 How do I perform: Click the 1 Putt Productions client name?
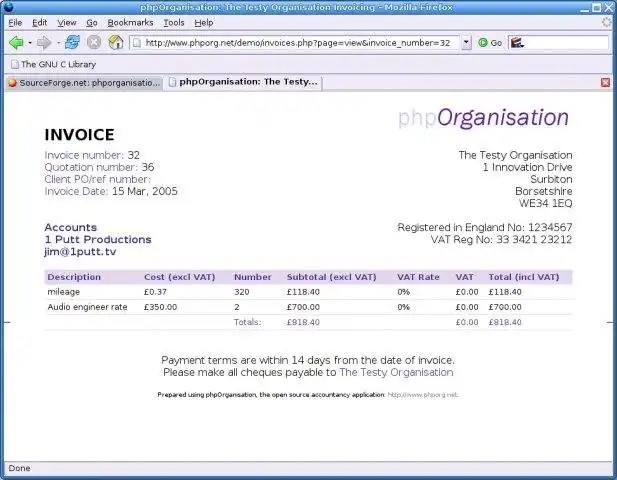click(x=98, y=239)
